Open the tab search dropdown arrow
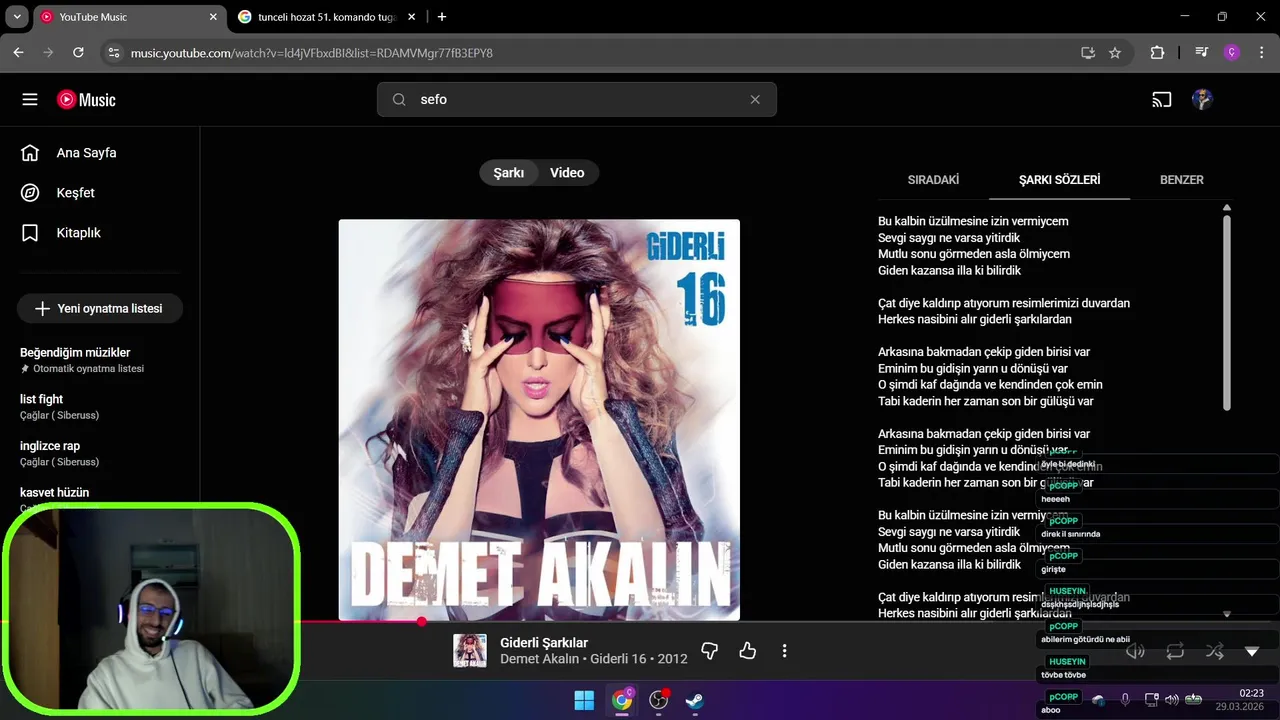Image resolution: width=1280 pixels, height=720 pixels. [17, 17]
